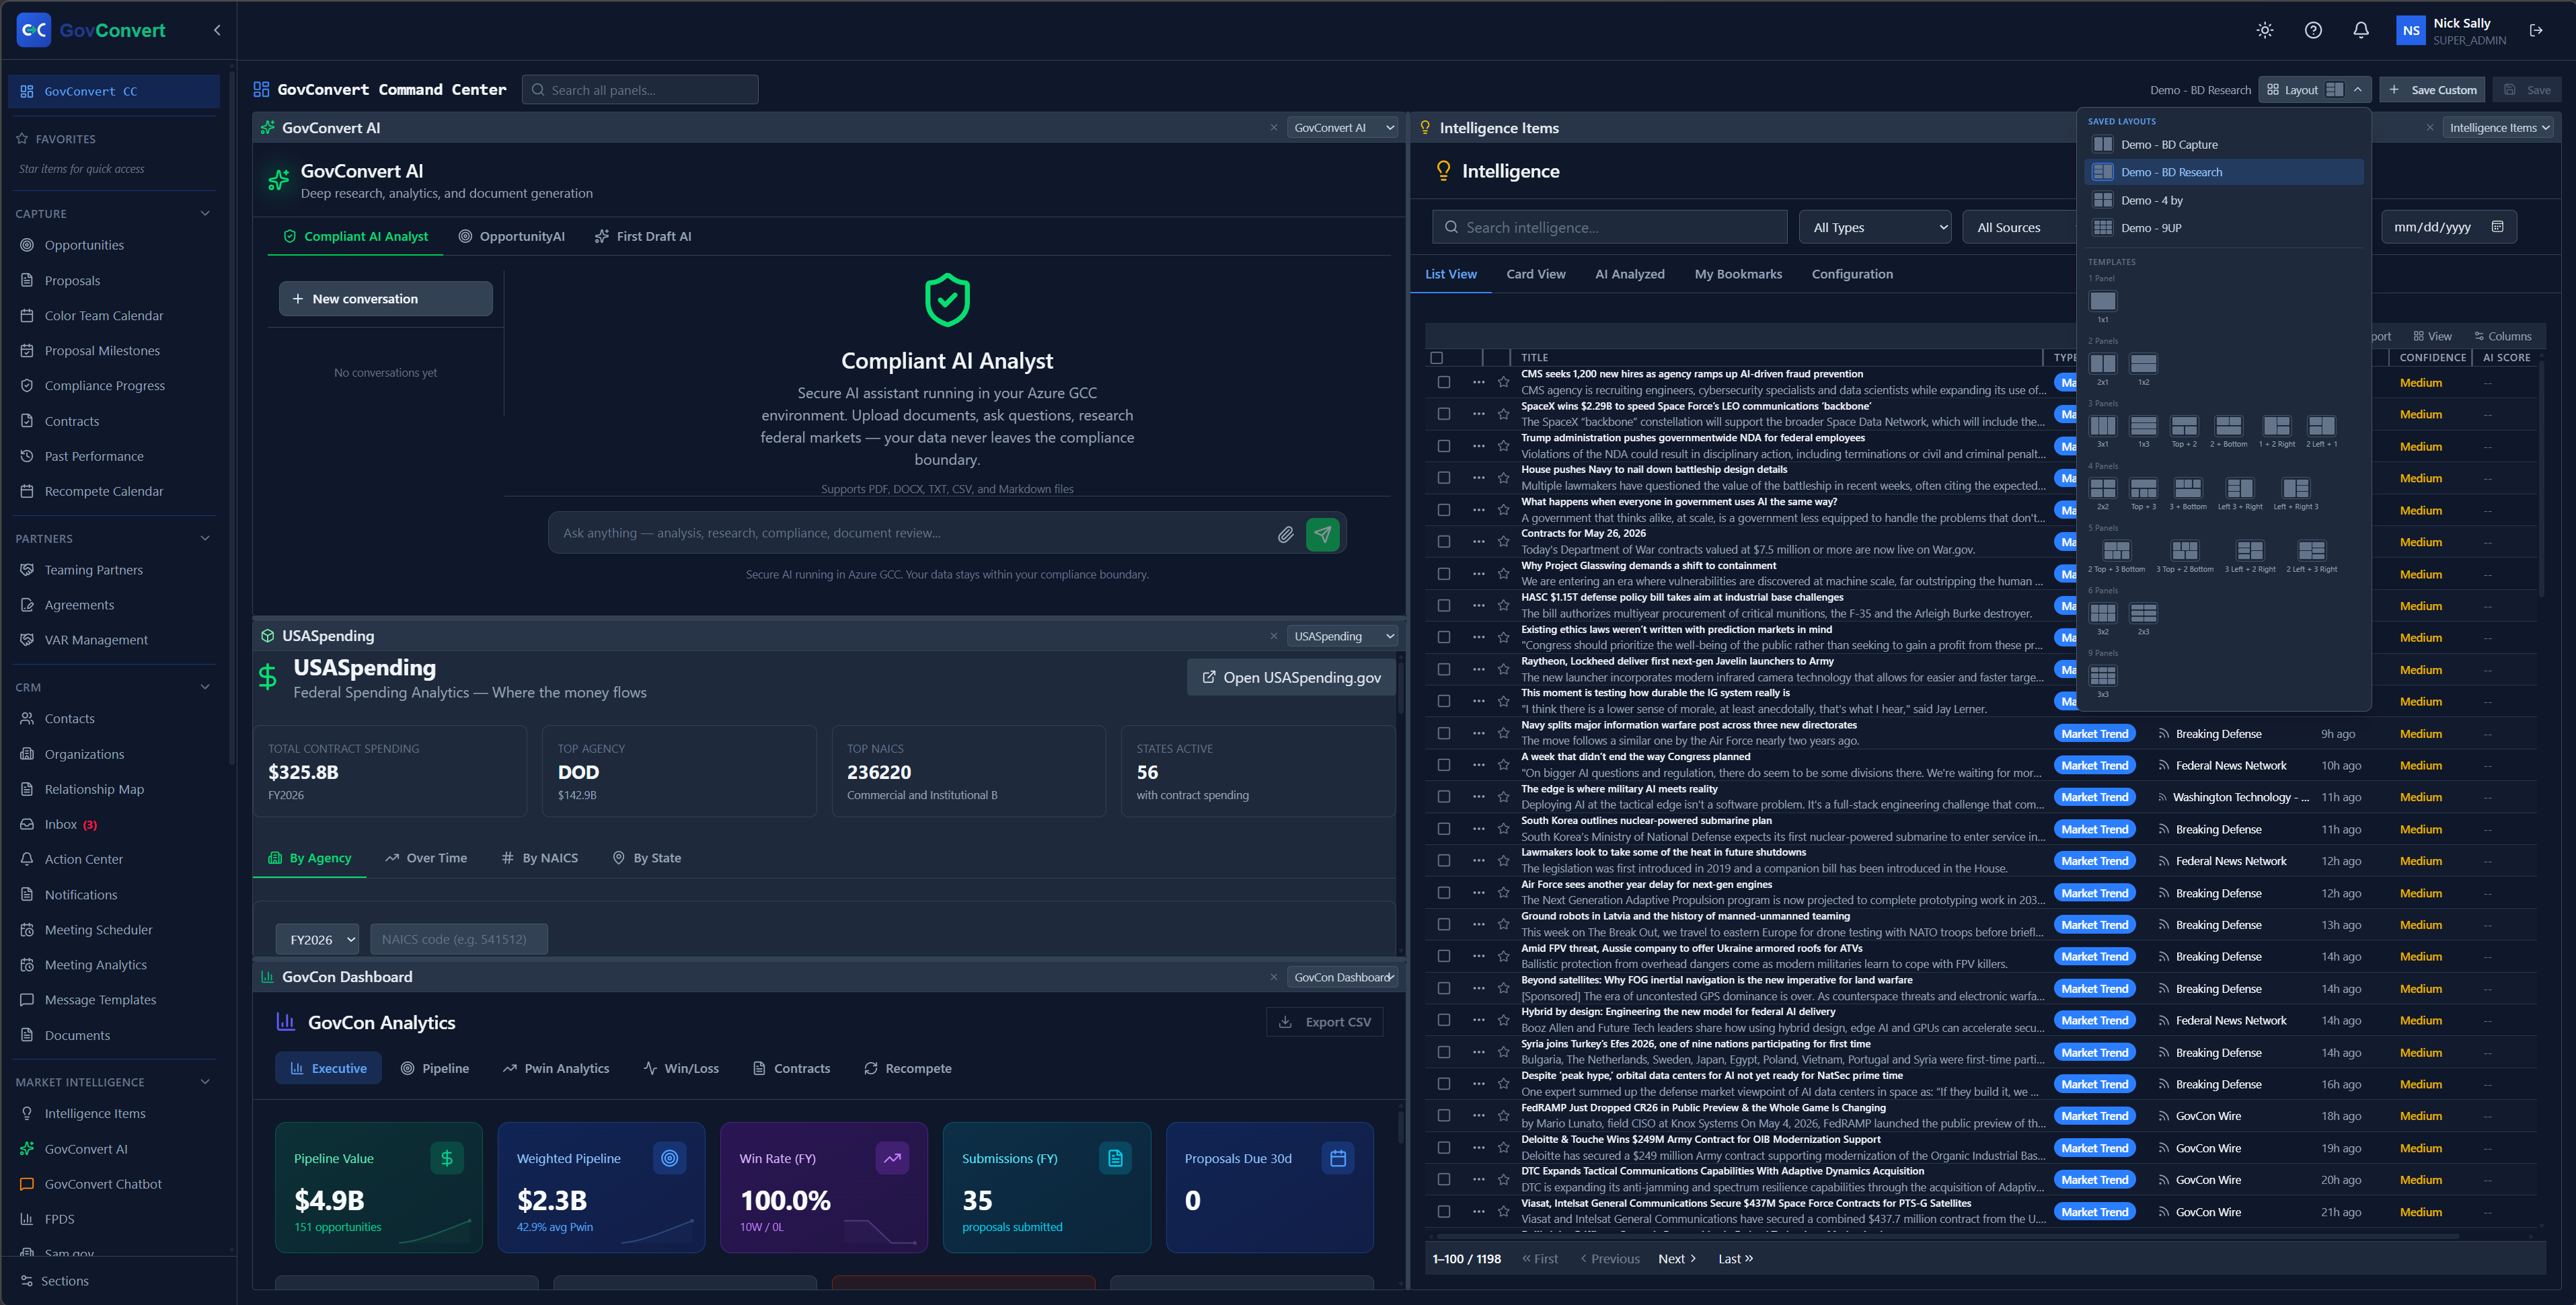2576x1305 pixels.
Task: Choose the Left 3 + Right template
Action: coord(2240,488)
